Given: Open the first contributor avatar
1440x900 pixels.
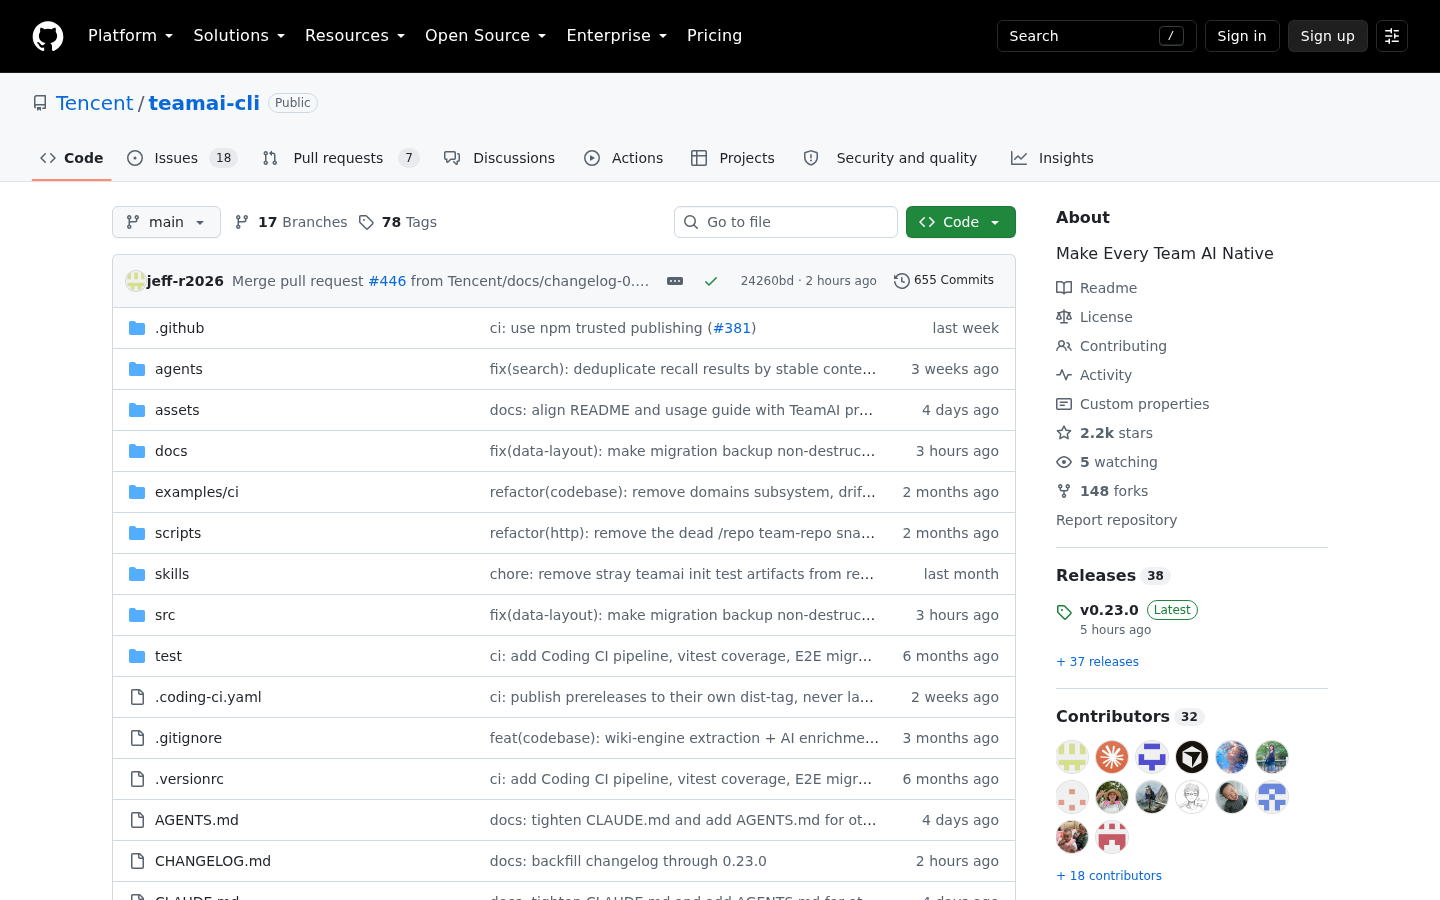Looking at the screenshot, I should coord(1072,757).
